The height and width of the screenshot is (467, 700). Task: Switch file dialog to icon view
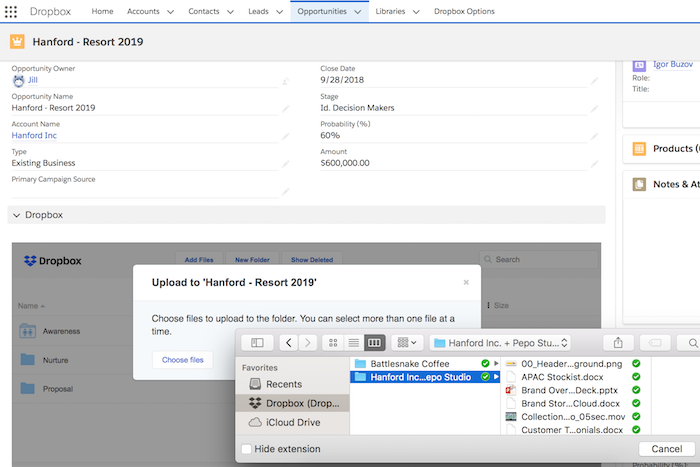[334, 342]
